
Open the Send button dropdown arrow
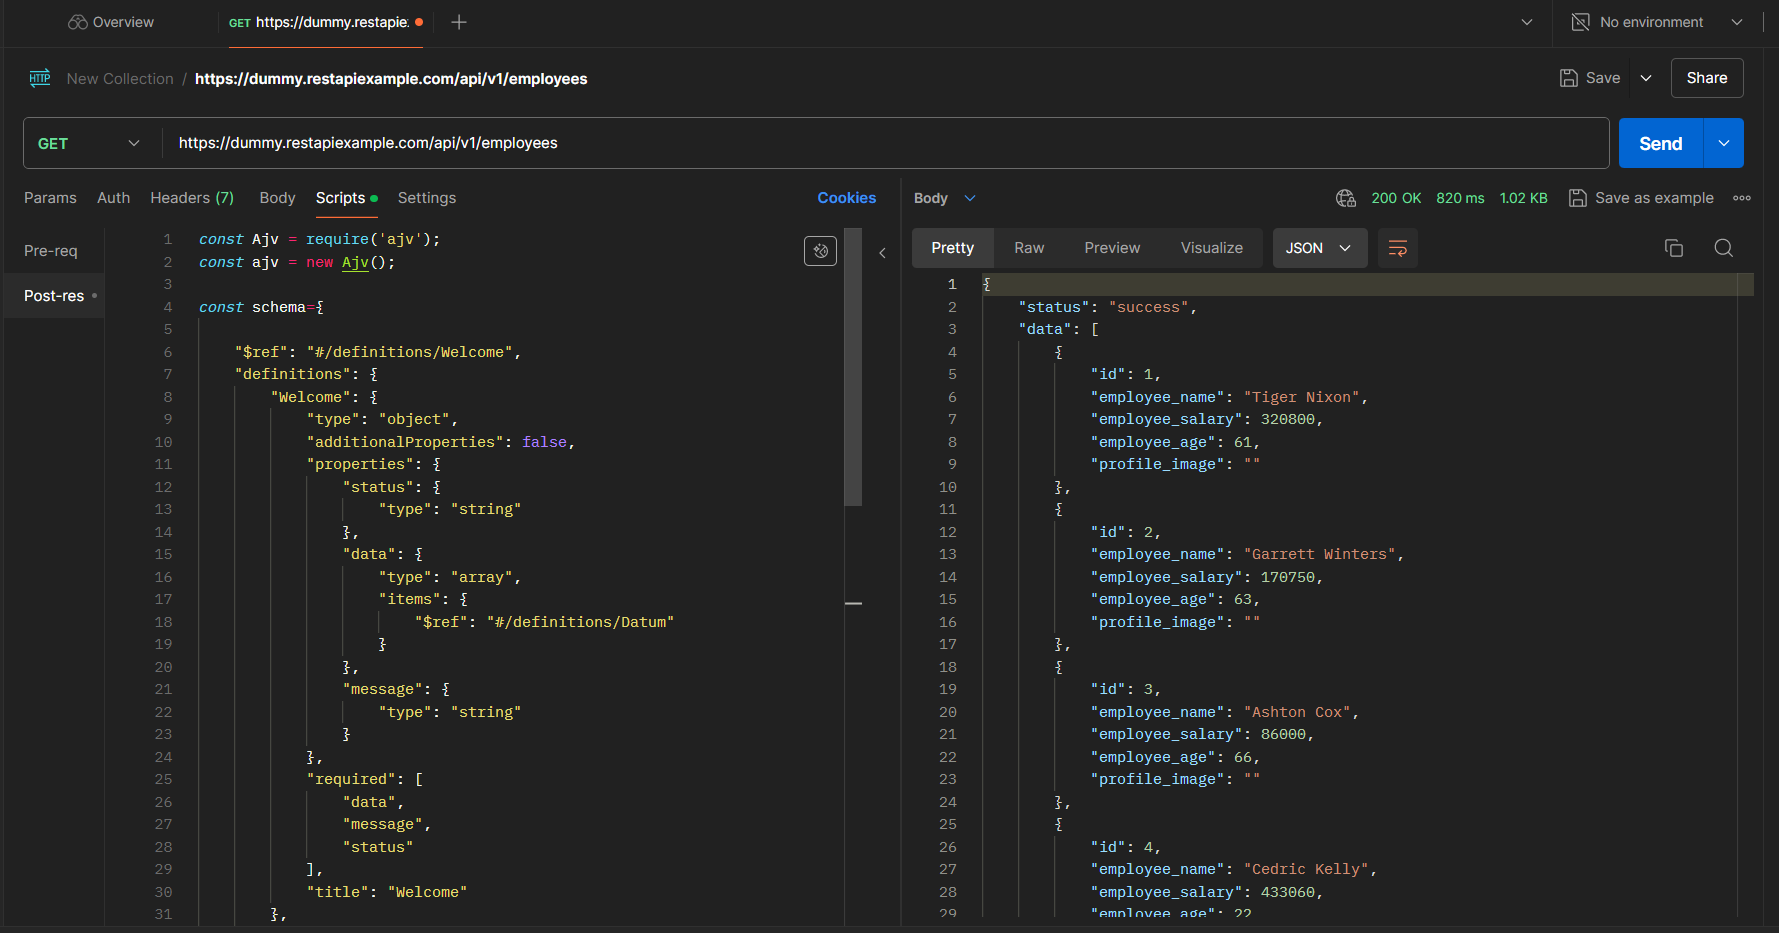pyautogui.click(x=1723, y=143)
